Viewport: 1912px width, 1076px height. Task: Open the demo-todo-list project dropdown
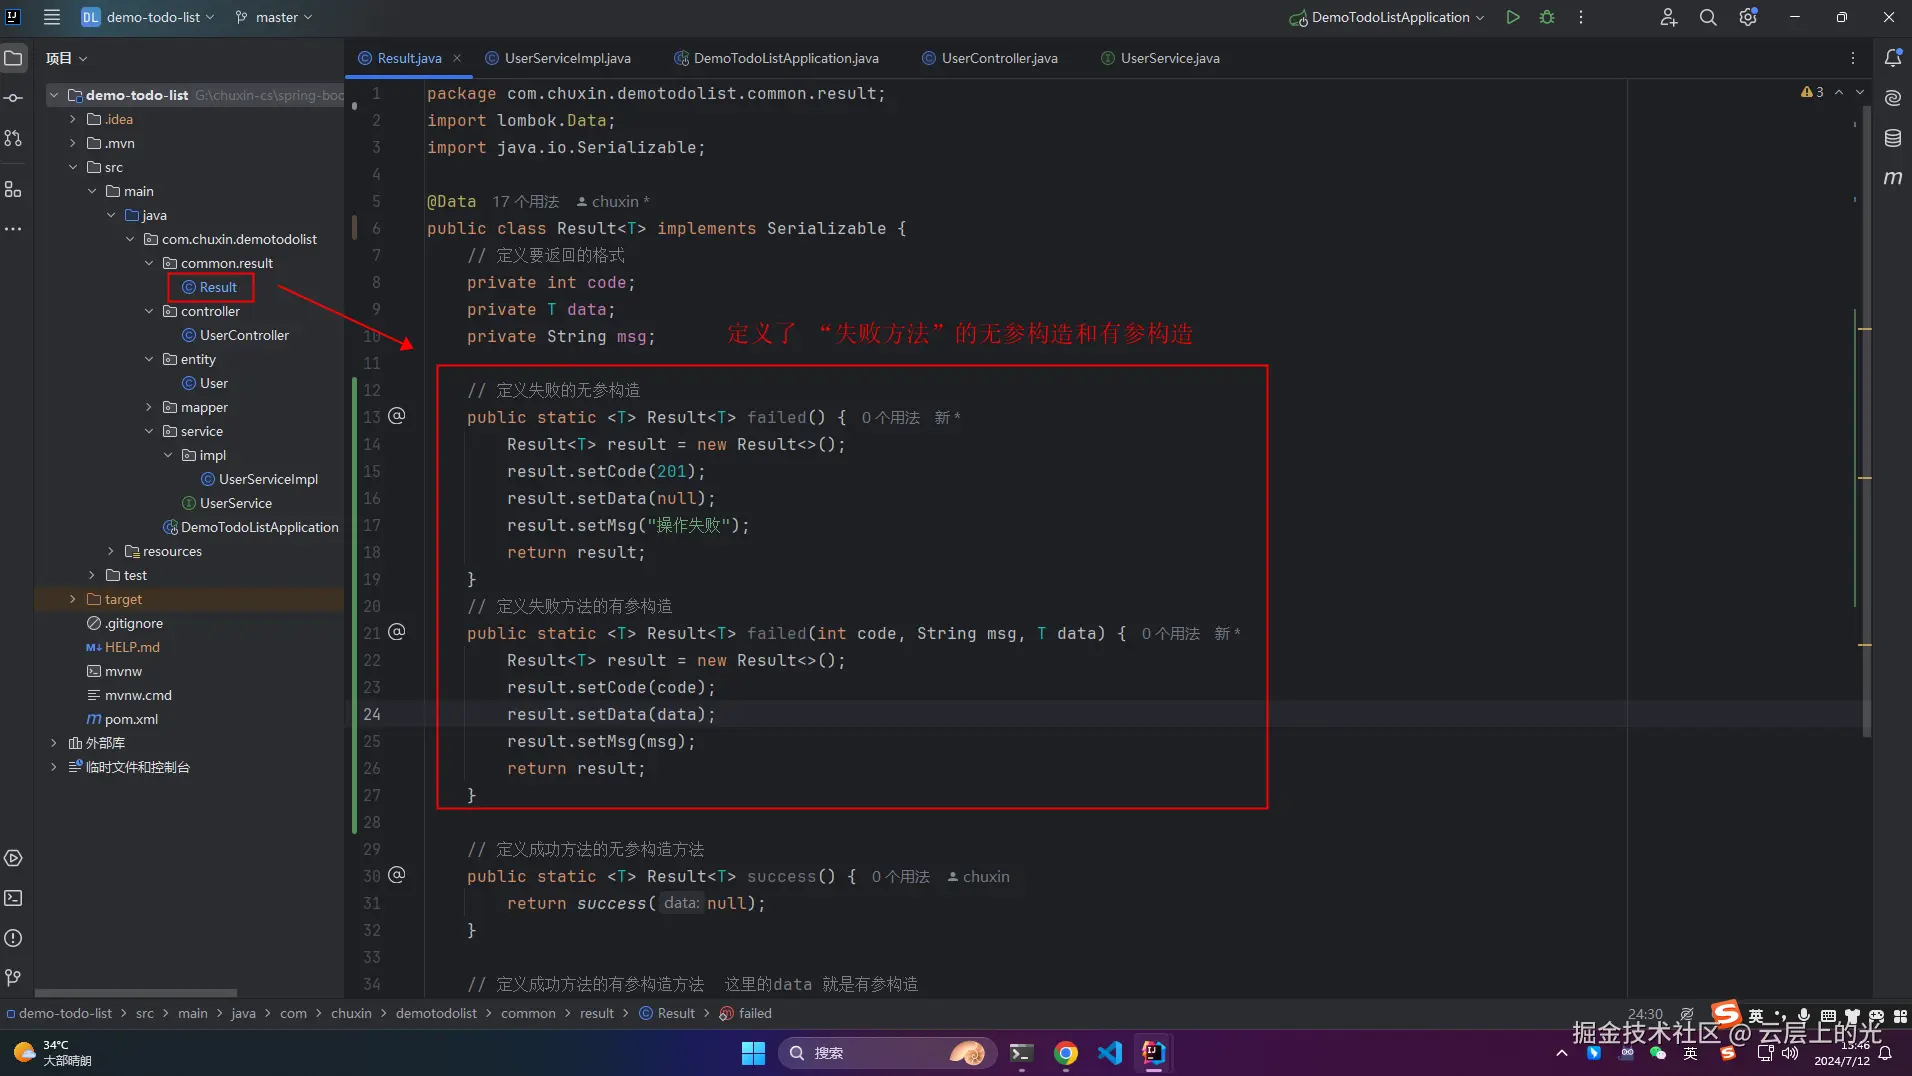(148, 17)
